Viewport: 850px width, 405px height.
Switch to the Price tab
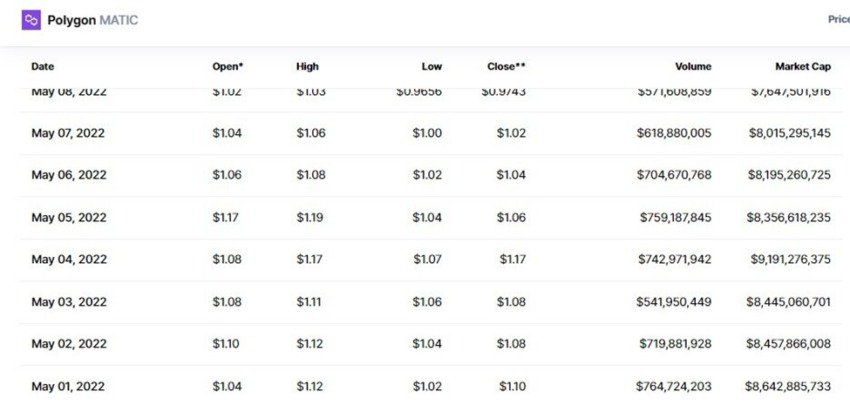click(x=839, y=20)
